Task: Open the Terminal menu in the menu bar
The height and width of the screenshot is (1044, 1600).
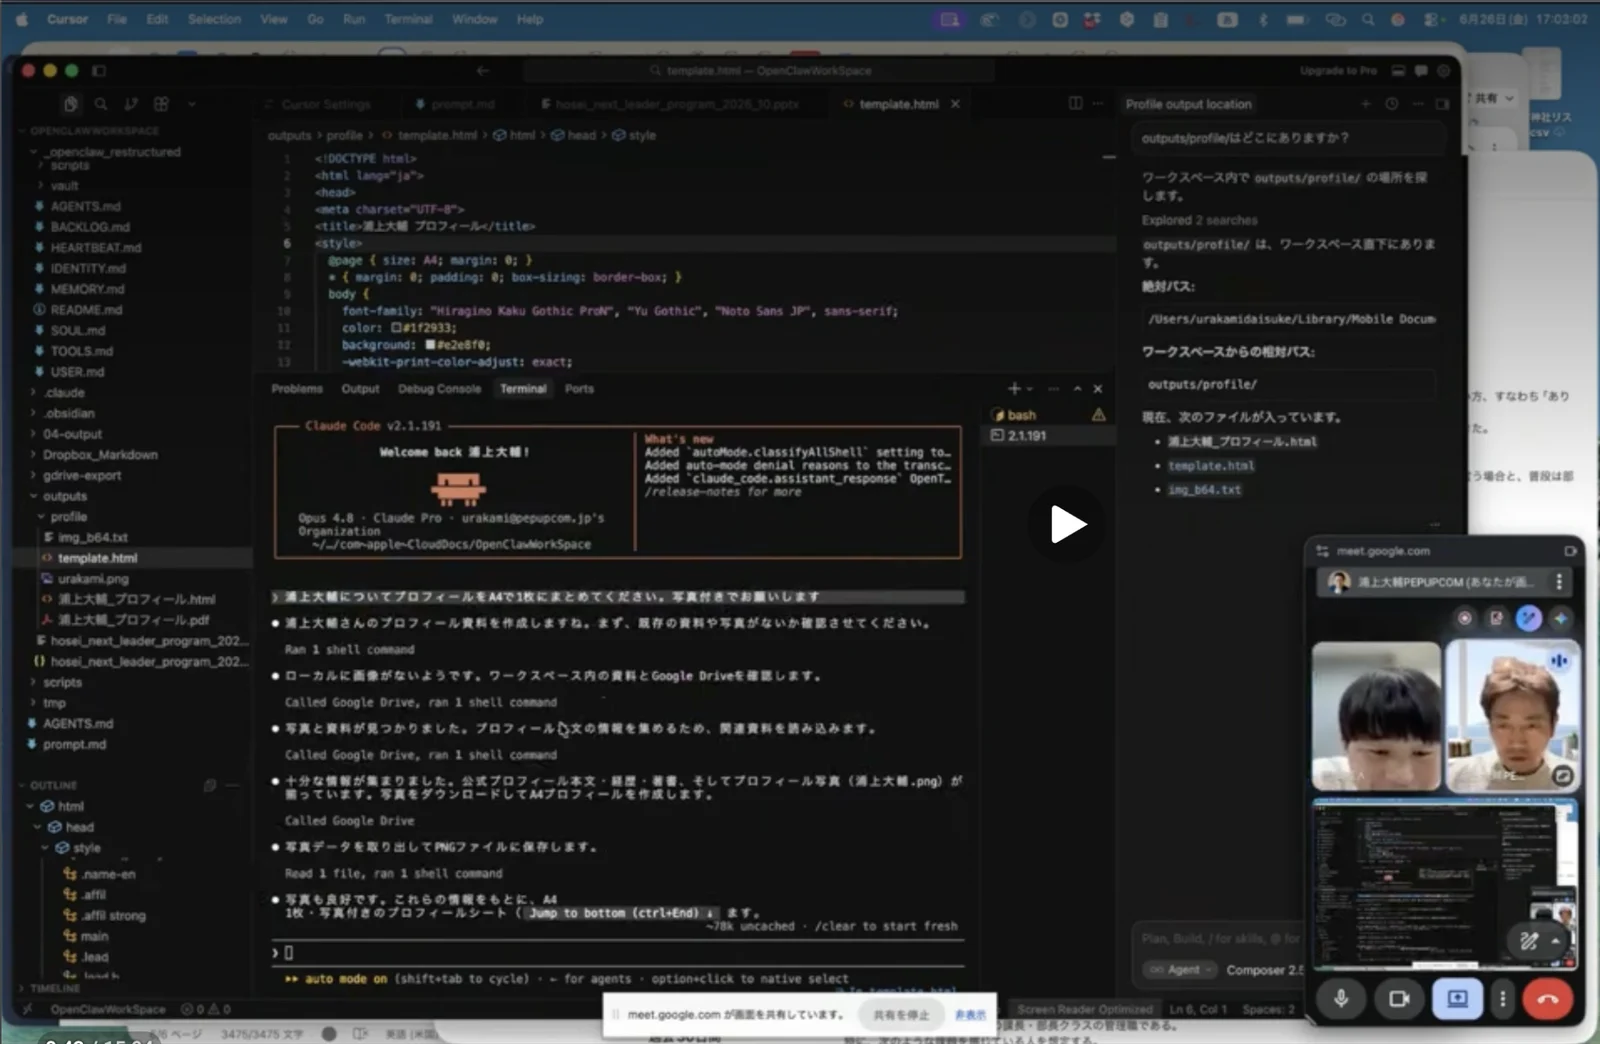Action: [408, 19]
